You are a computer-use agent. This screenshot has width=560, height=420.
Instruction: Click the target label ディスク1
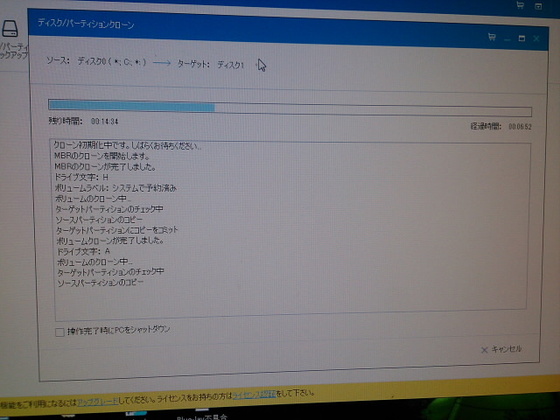[230, 65]
